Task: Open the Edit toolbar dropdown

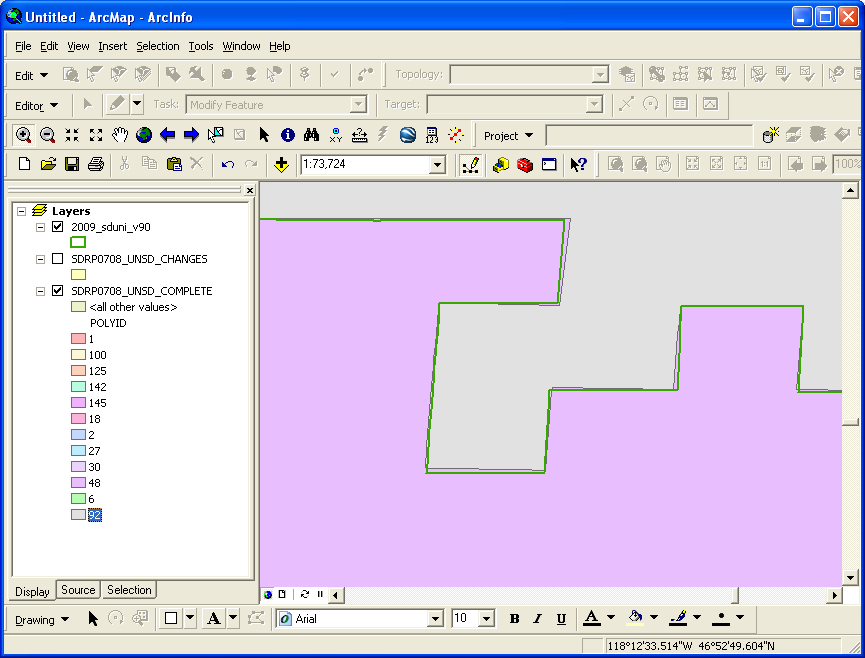Action: 31,76
